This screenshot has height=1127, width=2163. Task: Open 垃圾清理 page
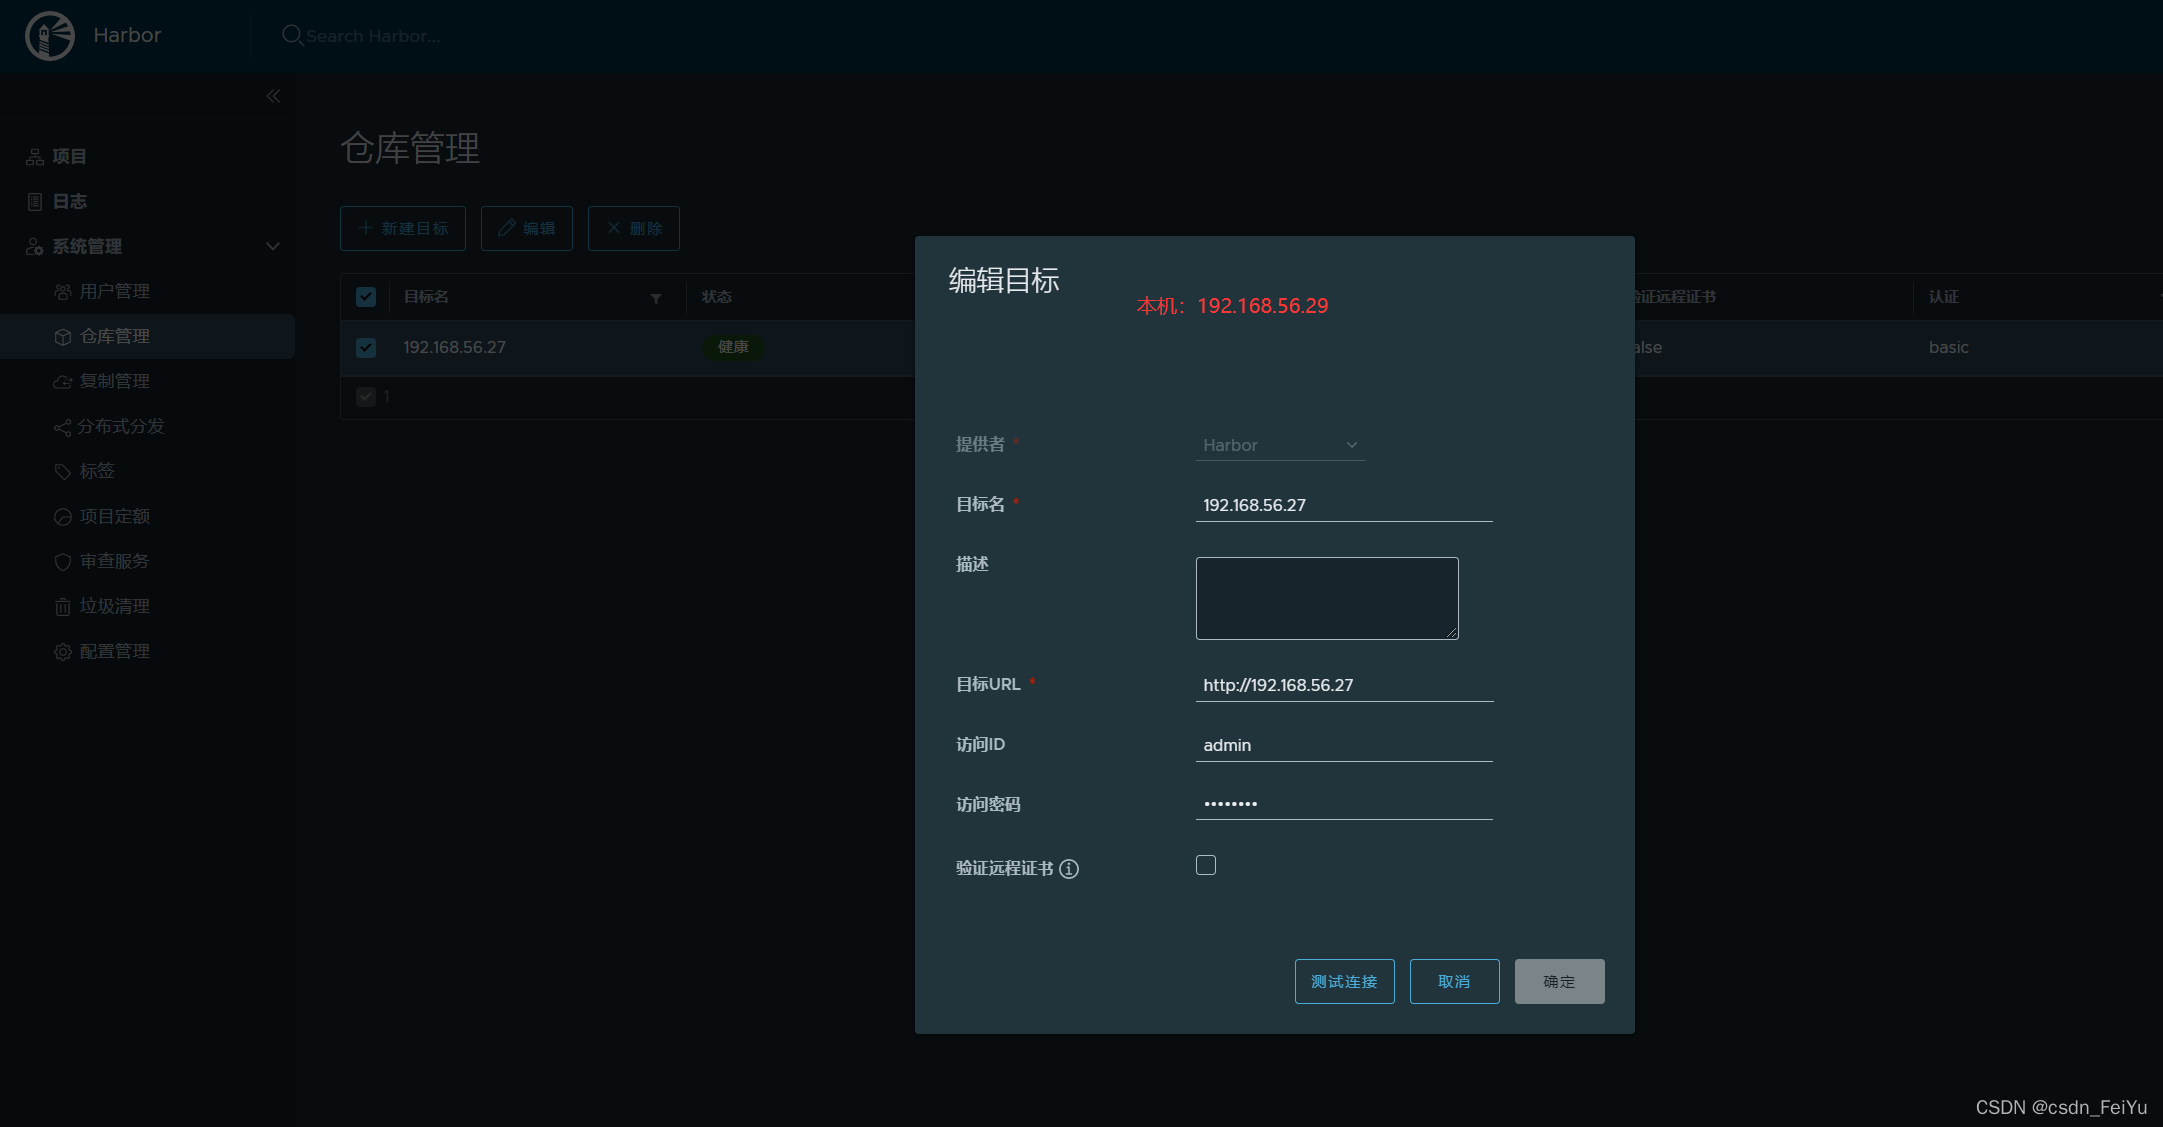pyautogui.click(x=115, y=607)
